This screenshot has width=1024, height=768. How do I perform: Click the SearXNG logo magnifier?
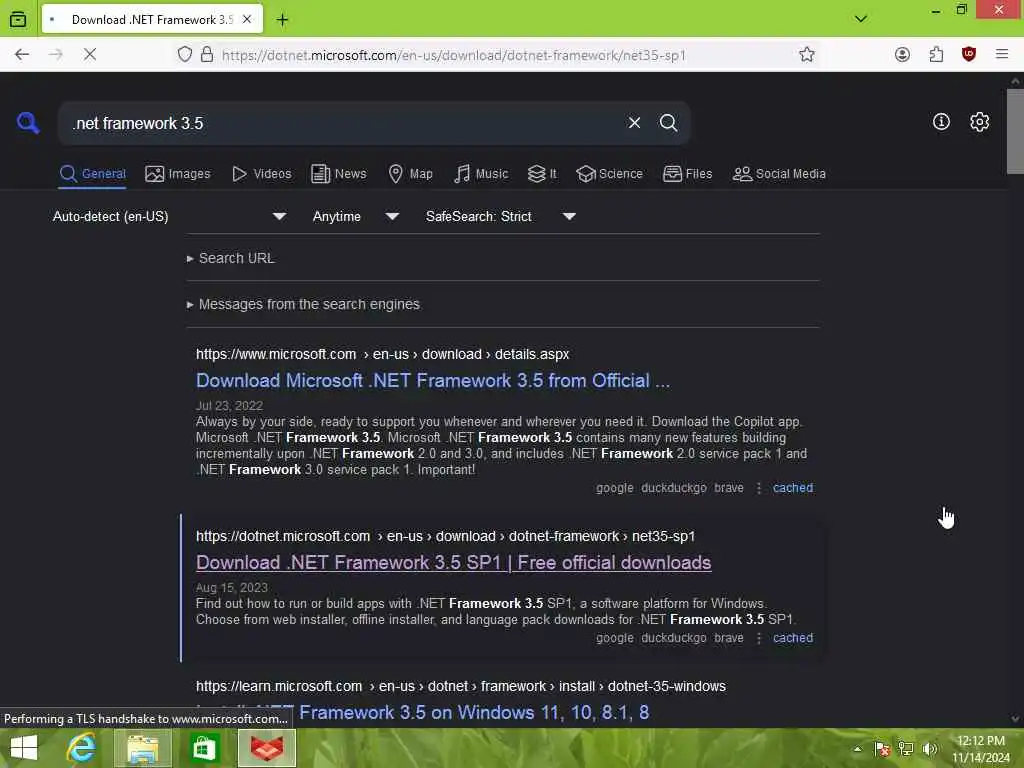click(28, 123)
